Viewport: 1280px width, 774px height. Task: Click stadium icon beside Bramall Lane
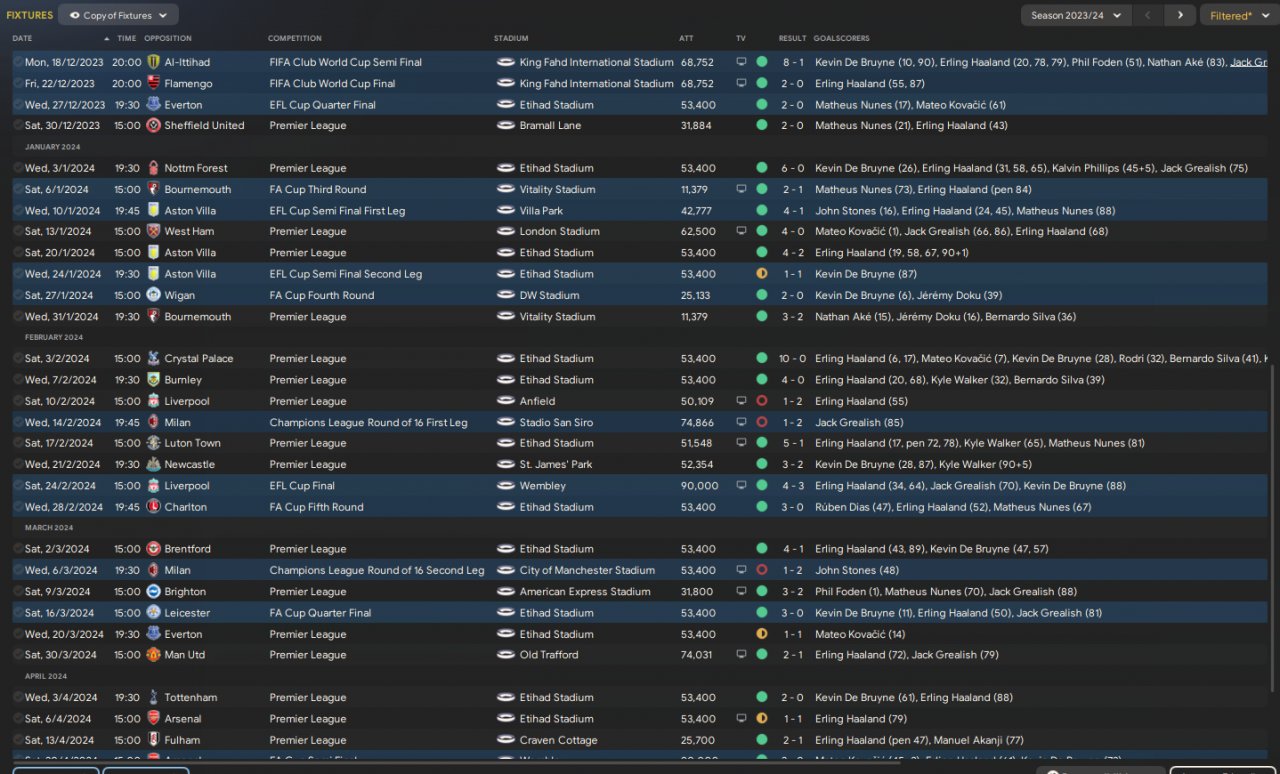(505, 126)
